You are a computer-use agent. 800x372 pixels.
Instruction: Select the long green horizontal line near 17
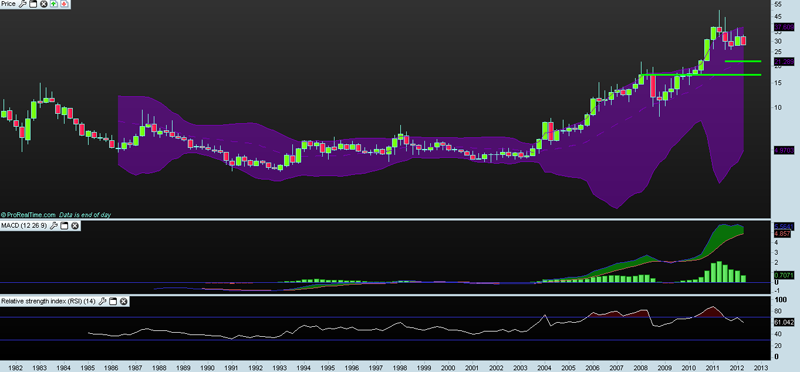click(x=700, y=75)
